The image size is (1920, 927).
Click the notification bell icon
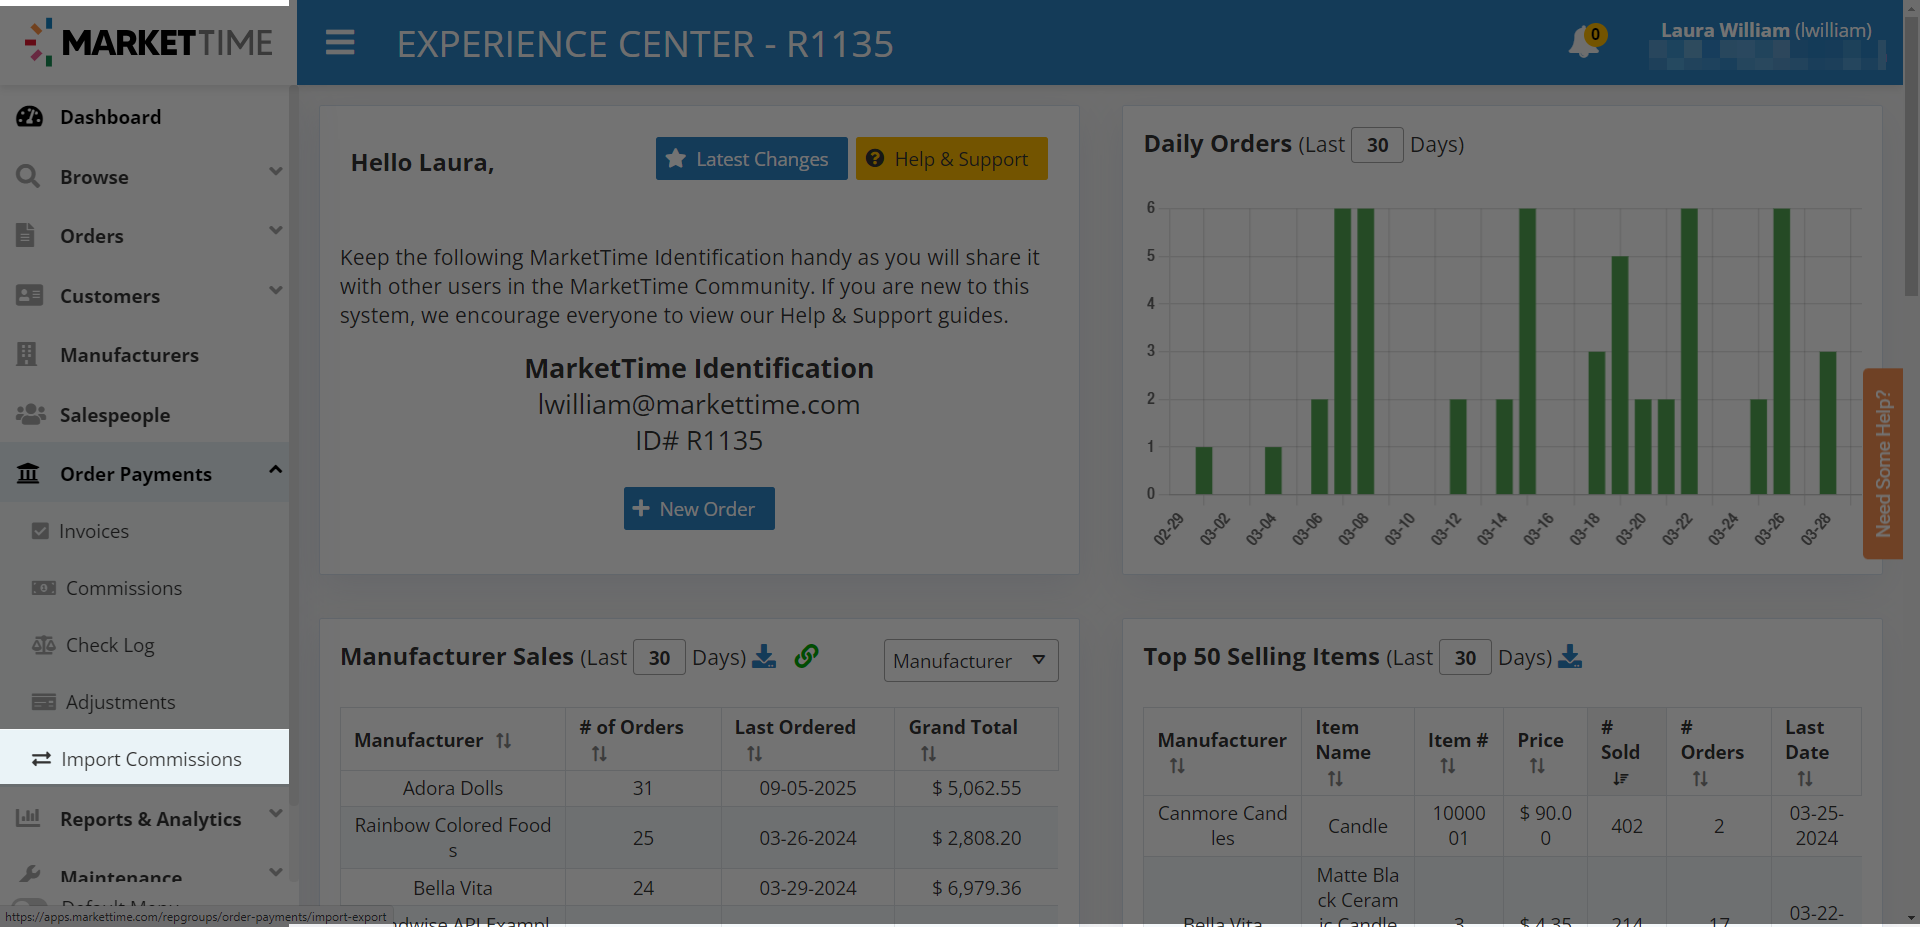(1584, 42)
